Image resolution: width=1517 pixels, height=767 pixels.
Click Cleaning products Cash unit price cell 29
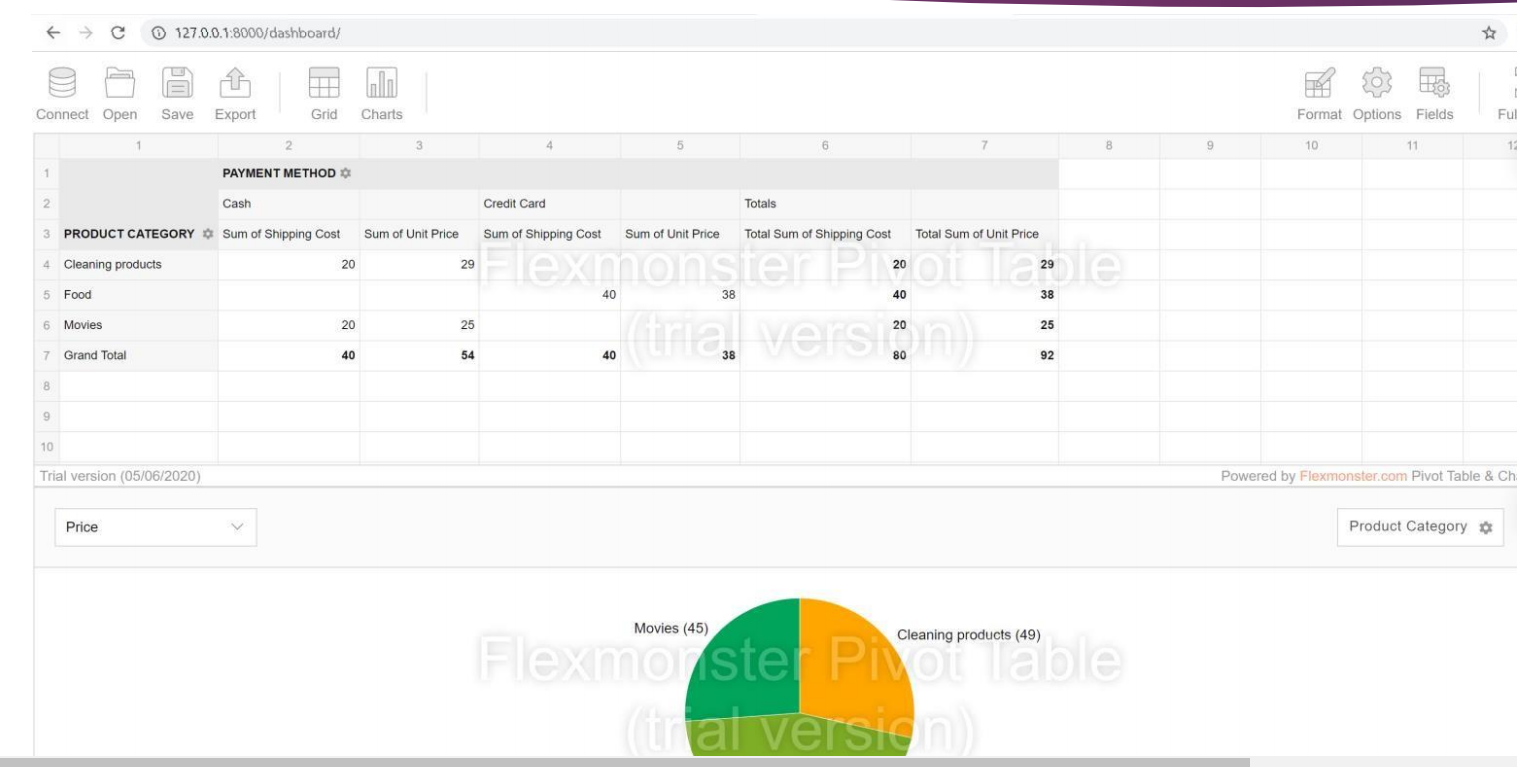[420, 265]
